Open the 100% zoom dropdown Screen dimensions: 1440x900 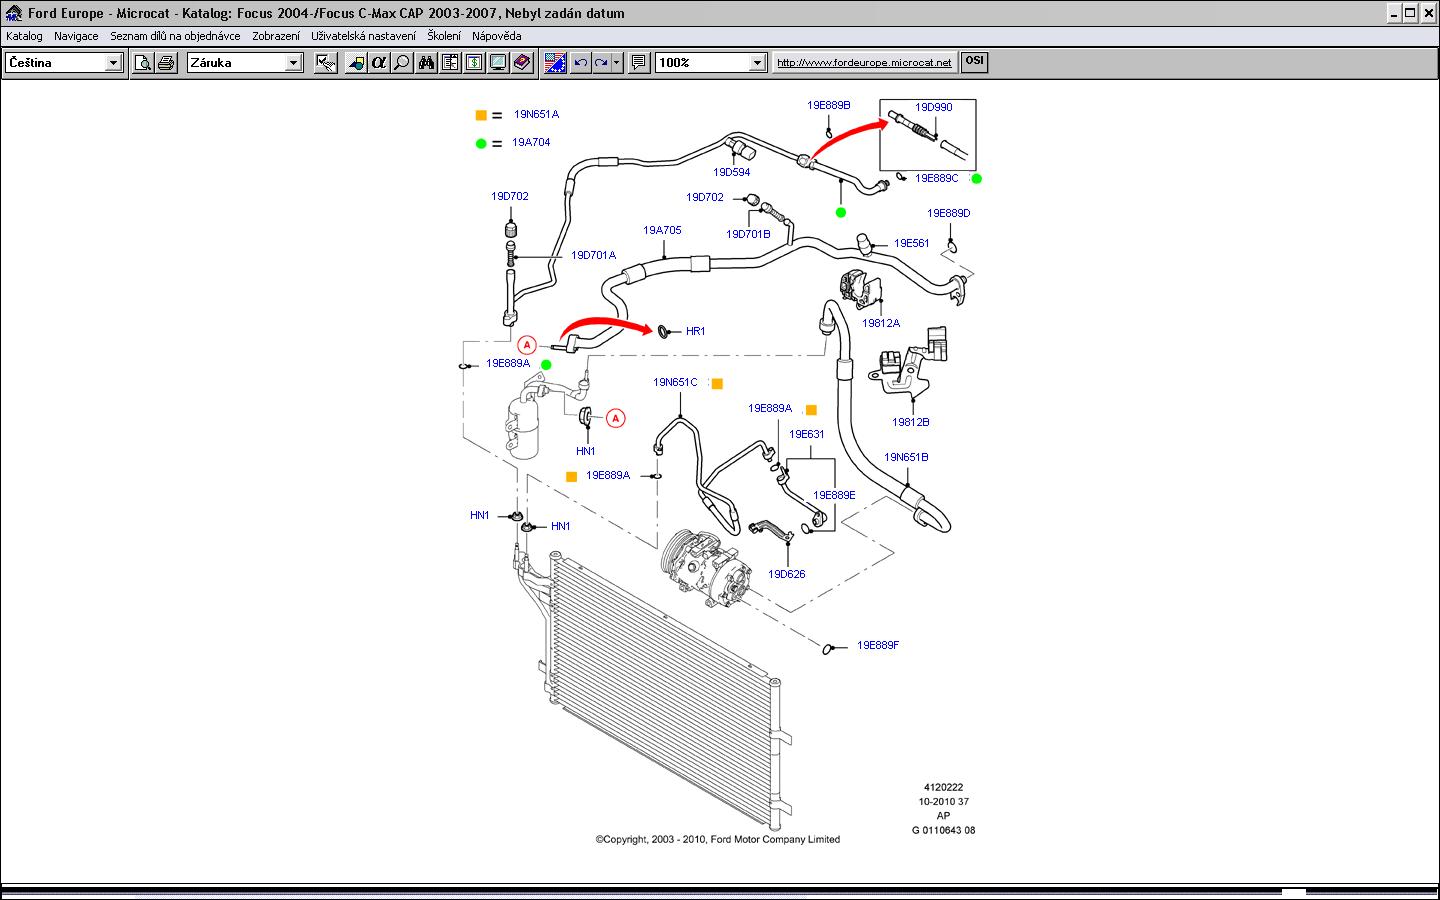click(x=757, y=63)
